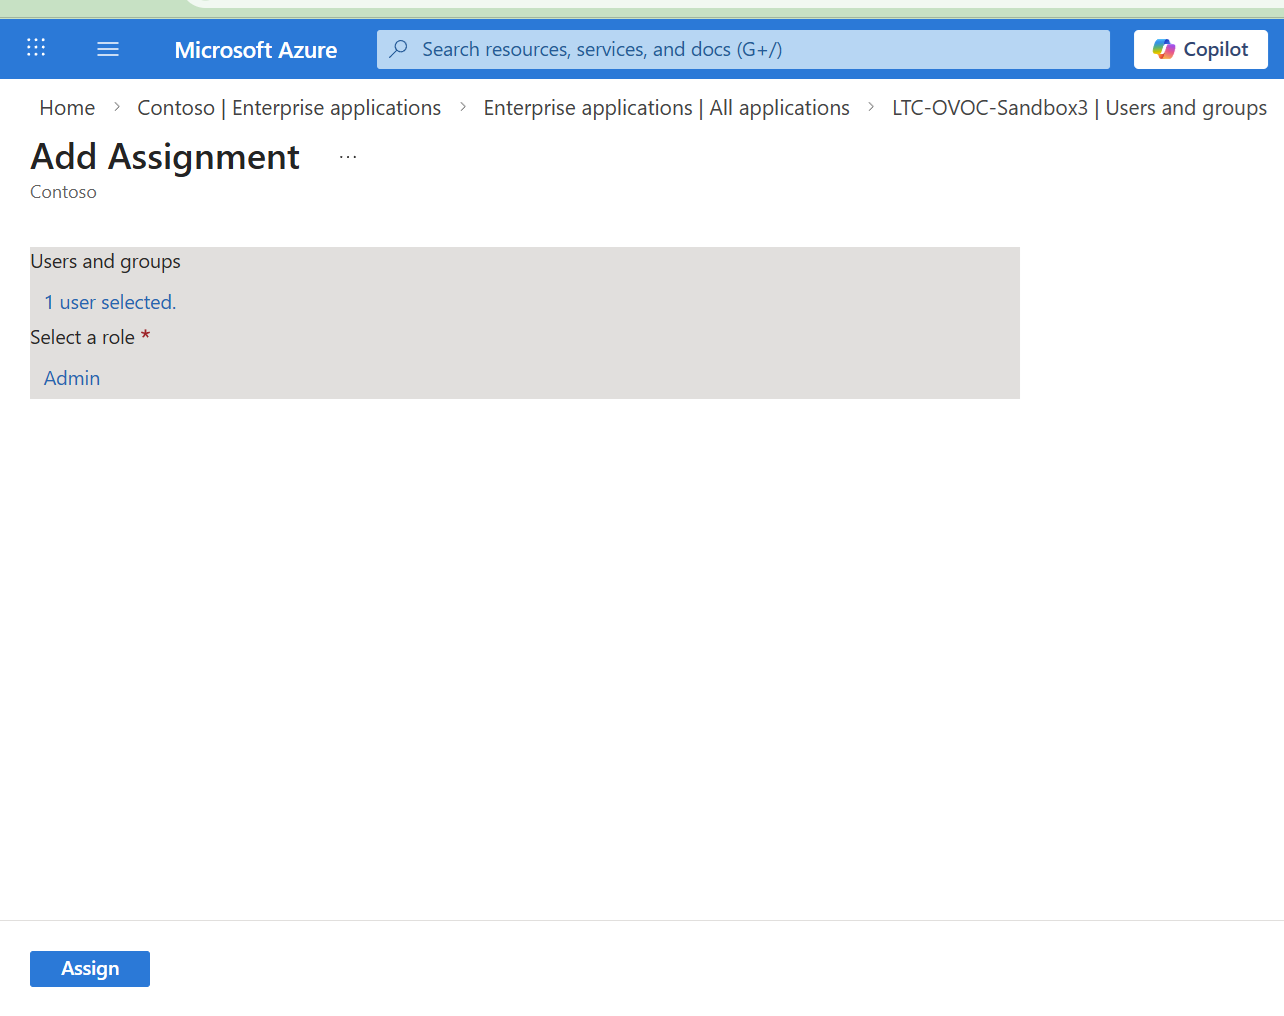Go to Enterprise applications | All applications
Viewport: 1284px width, 1016px height.
click(x=666, y=108)
